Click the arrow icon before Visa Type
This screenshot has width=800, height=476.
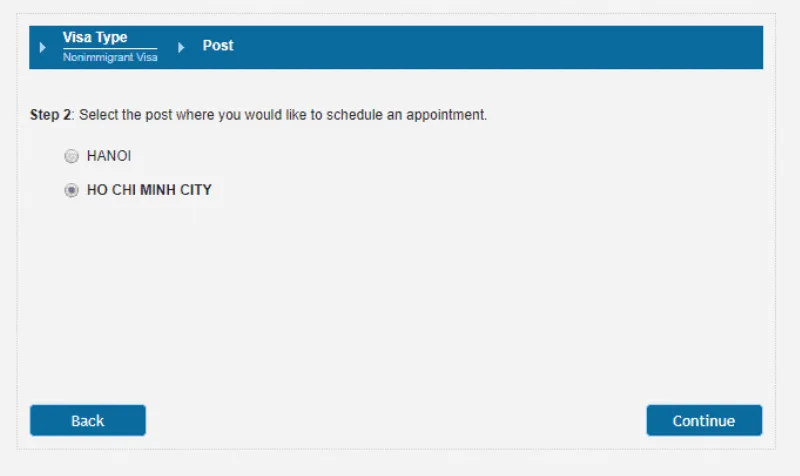click(x=43, y=47)
